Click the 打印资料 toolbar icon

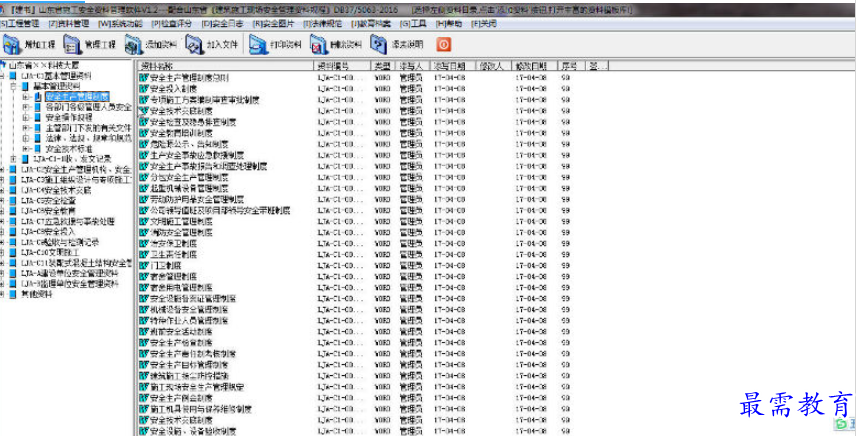(258, 44)
